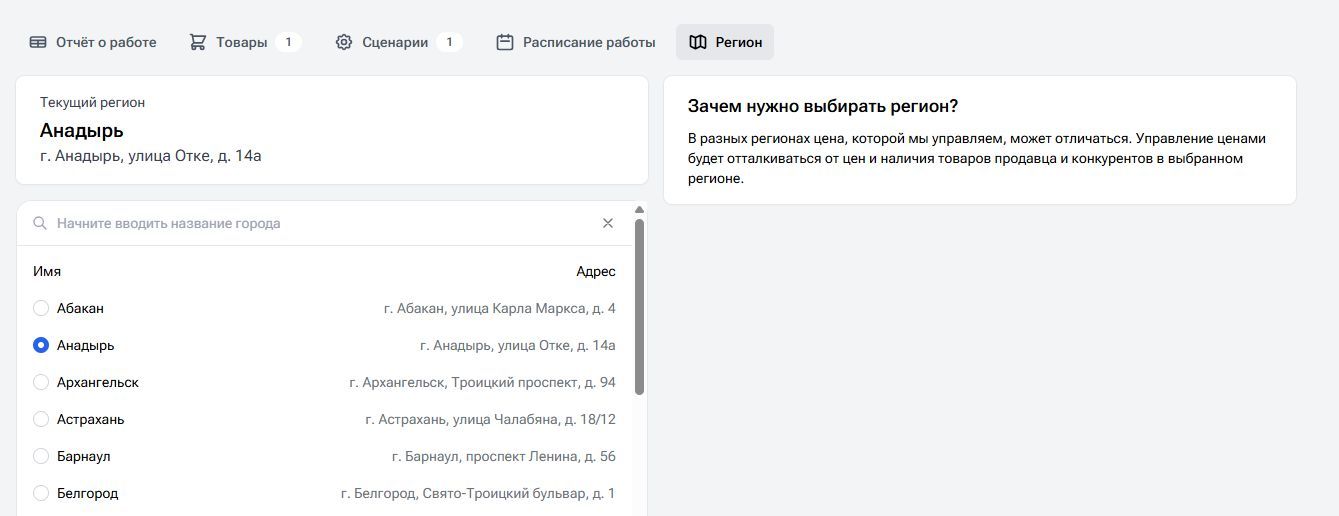Click the city name search field
Viewport: 1339px width, 516px height.
(320, 223)
